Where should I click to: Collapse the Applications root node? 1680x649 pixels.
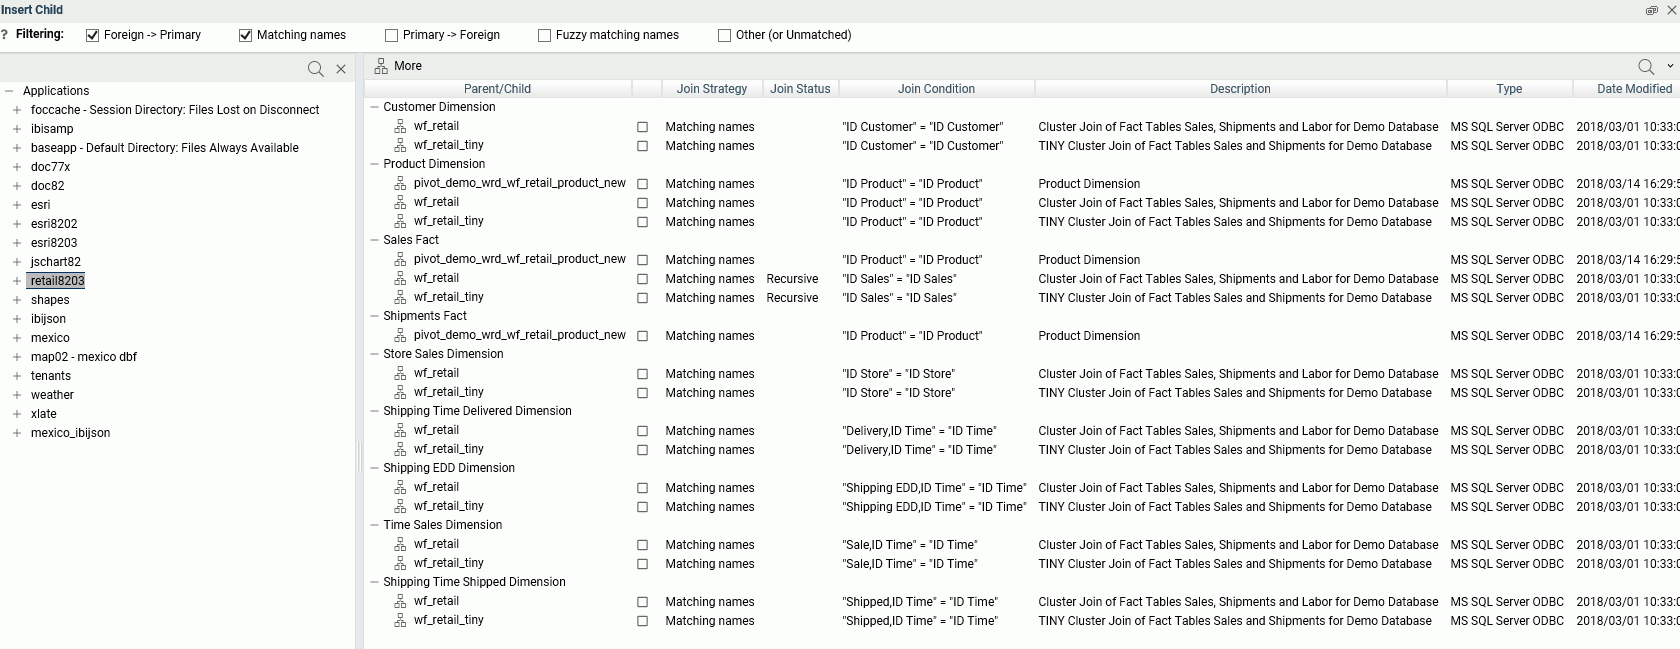9,91
